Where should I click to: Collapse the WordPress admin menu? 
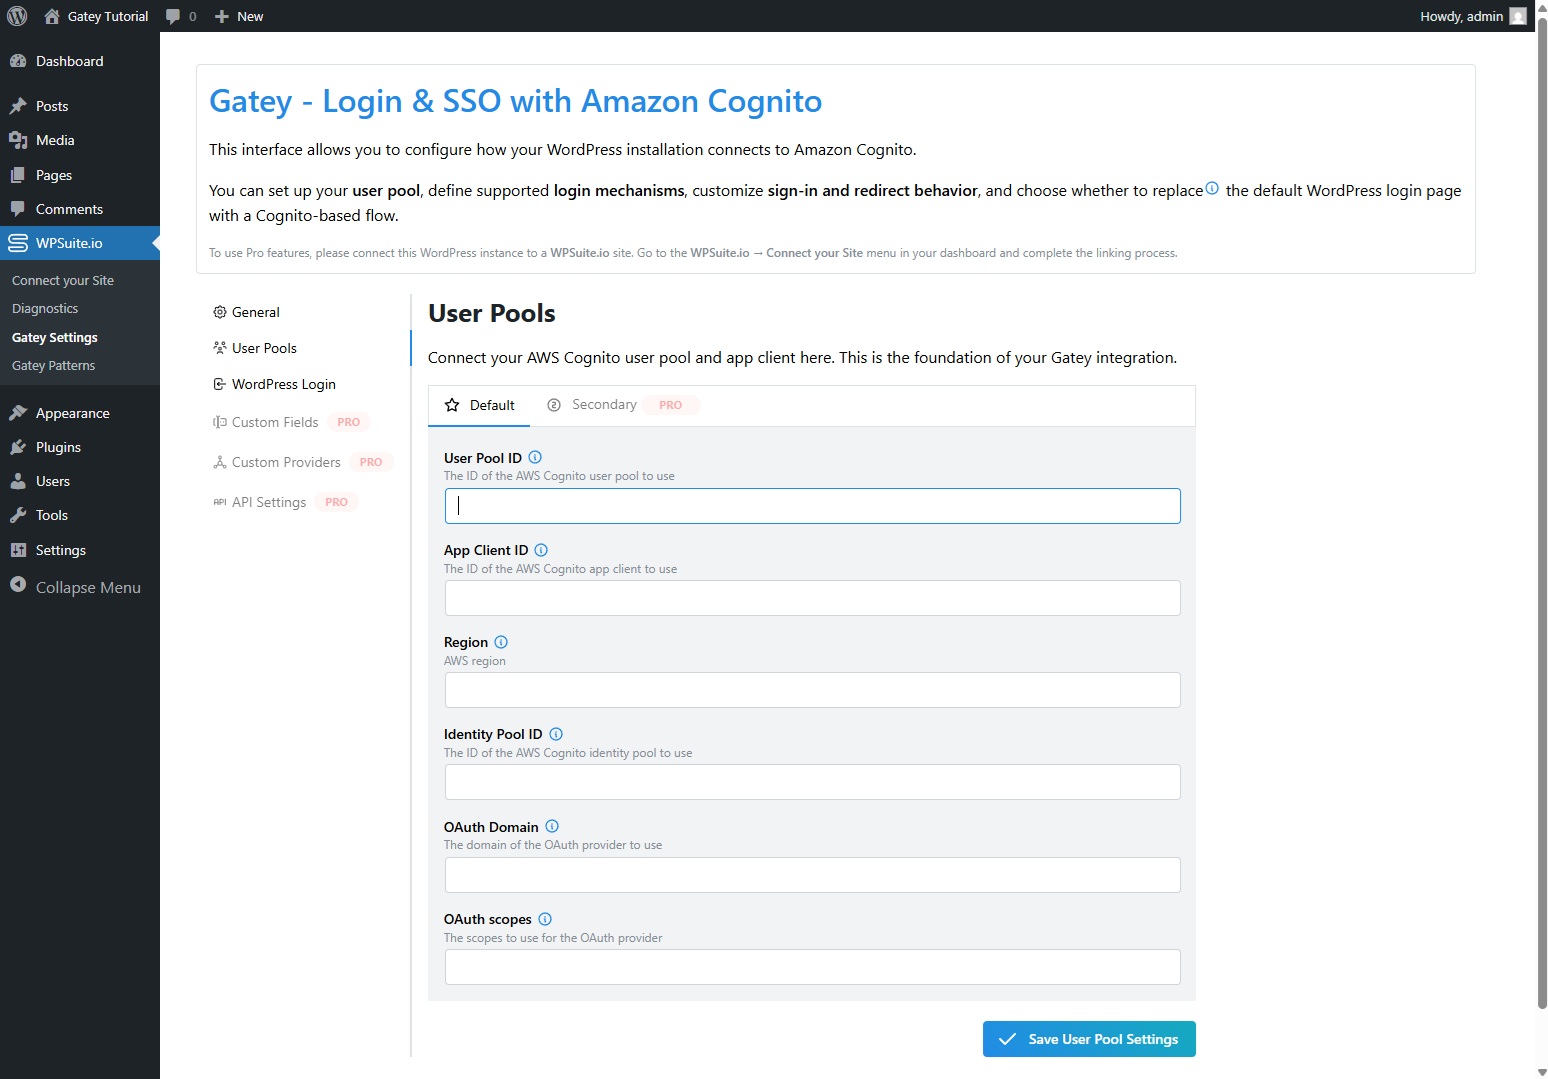76,587
